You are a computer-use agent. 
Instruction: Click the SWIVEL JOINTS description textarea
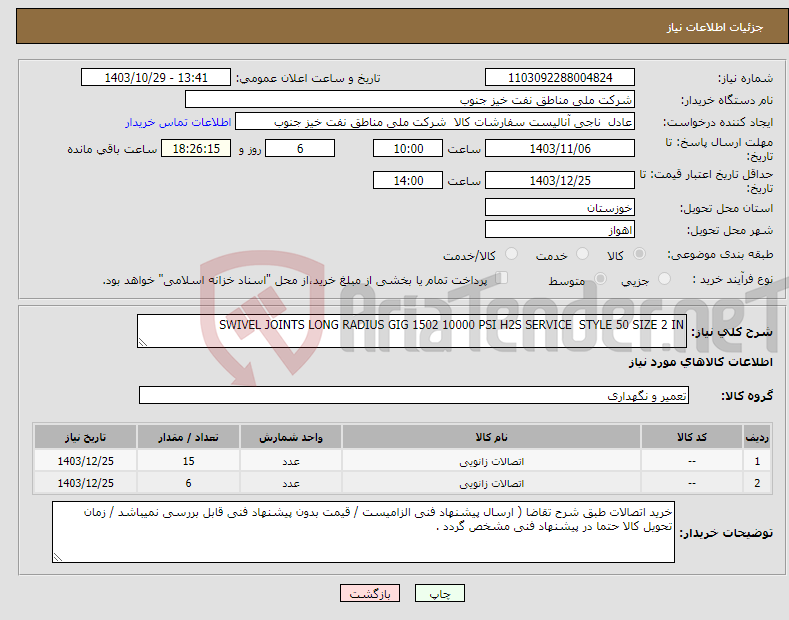tap(412, 331)
